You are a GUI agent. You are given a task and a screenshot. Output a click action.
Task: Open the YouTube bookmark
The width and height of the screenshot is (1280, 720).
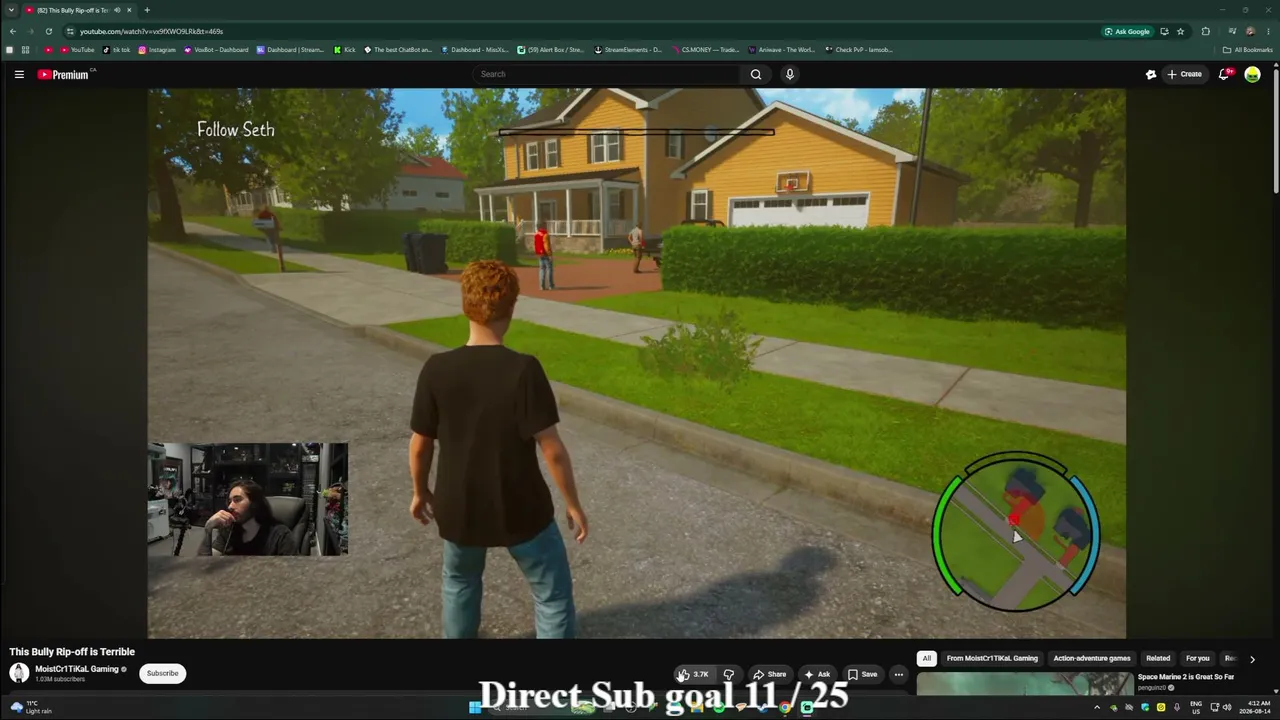(x=77, y=50)
